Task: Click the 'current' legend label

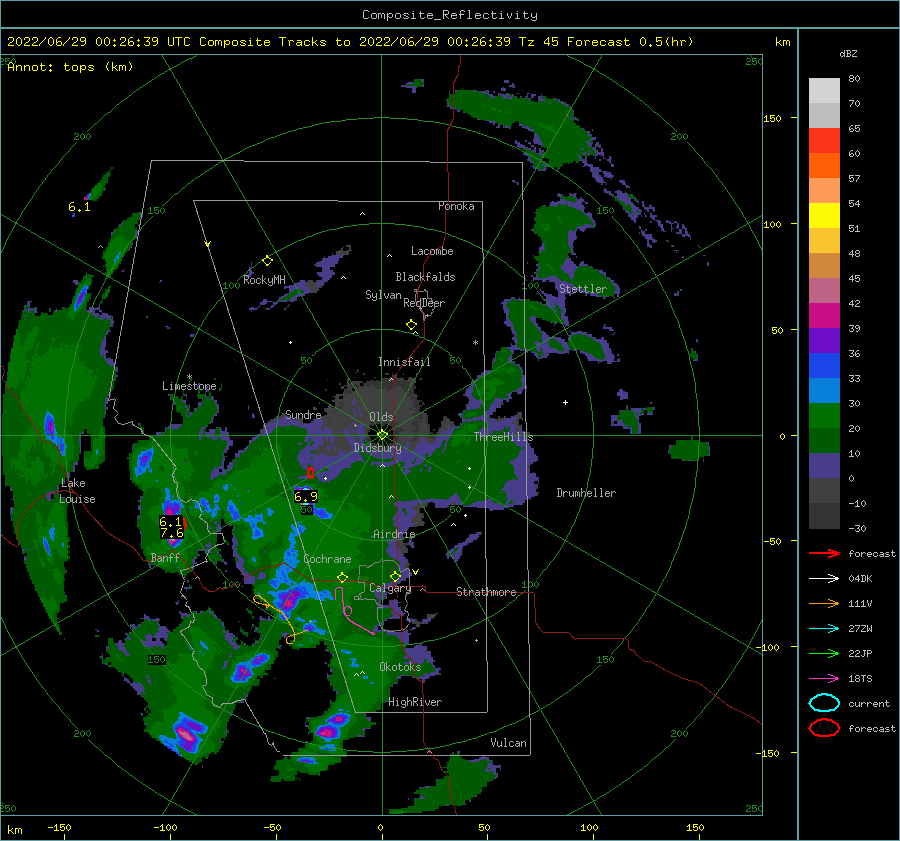Action: 869,703
